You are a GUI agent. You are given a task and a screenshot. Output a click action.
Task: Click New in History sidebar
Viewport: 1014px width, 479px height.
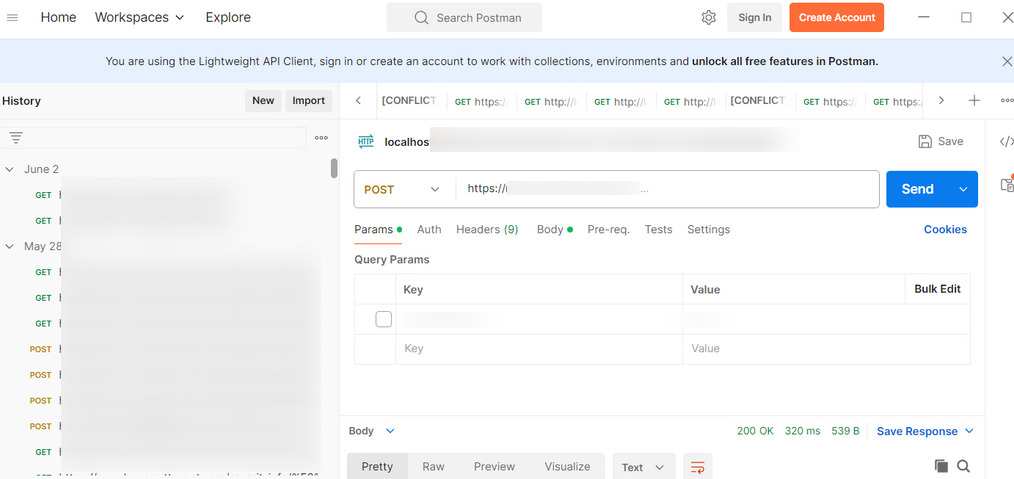tap(263, 100)
